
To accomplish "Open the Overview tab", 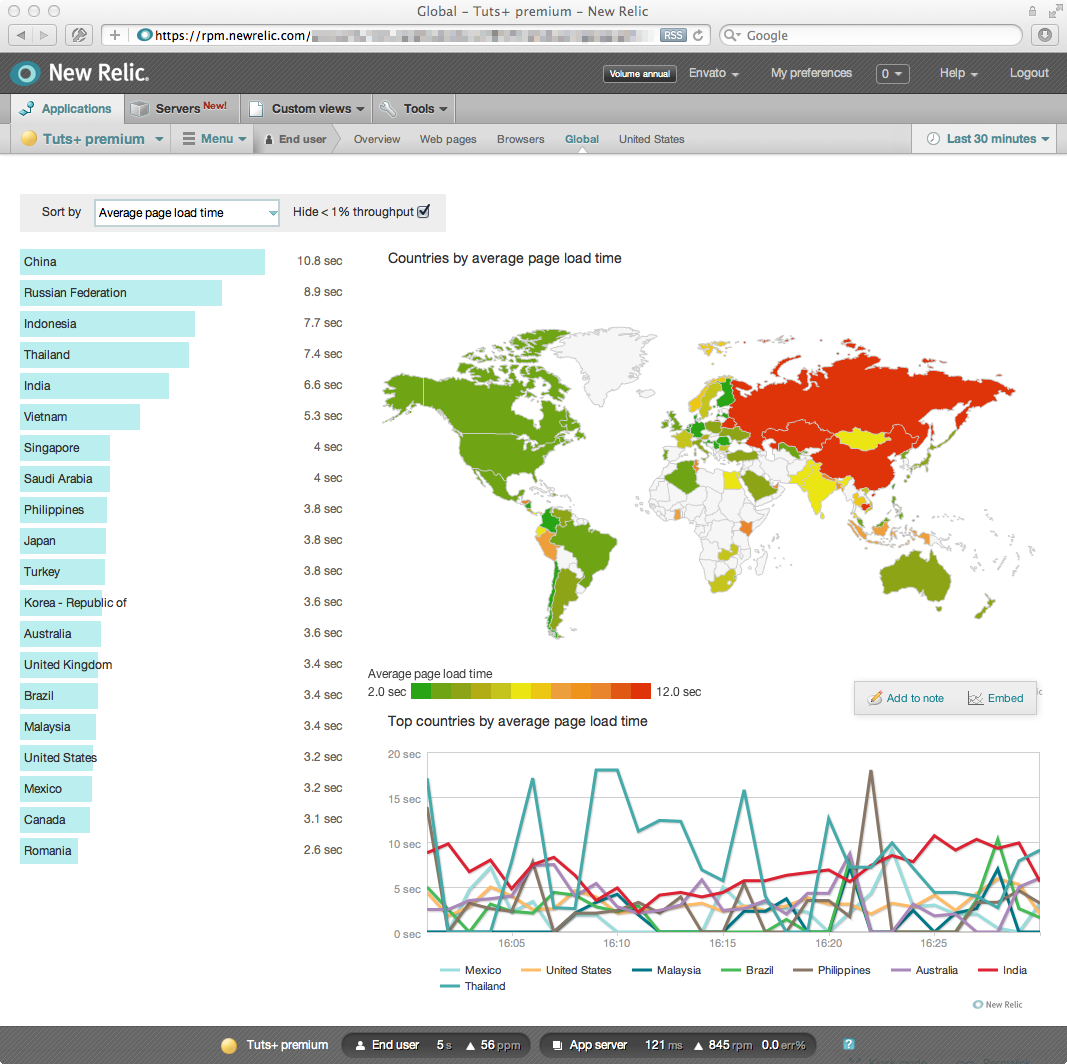I will pos(377,139).
